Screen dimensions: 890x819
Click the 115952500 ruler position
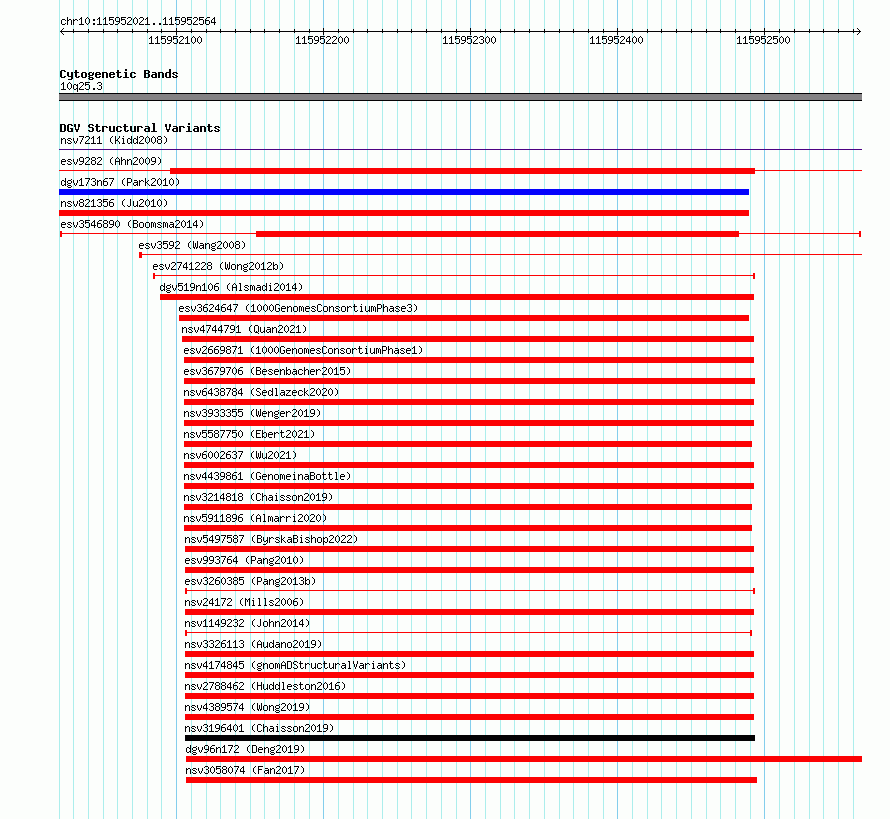(763, 40)
